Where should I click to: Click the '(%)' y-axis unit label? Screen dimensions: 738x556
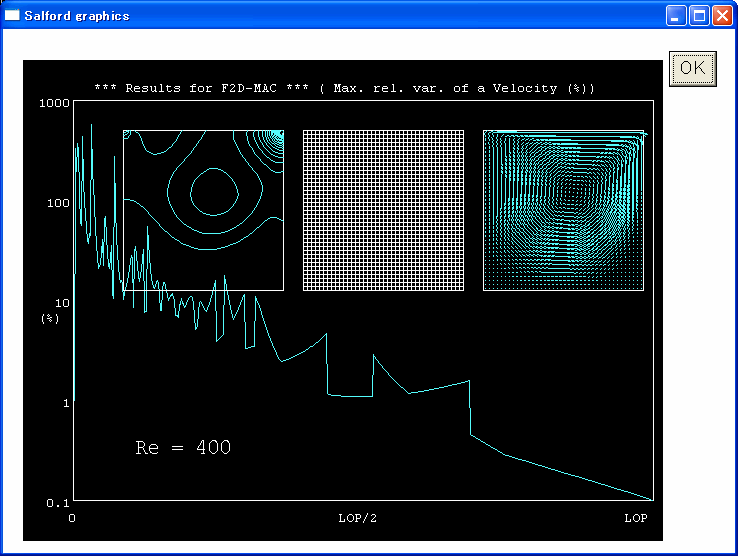[50, 319]
